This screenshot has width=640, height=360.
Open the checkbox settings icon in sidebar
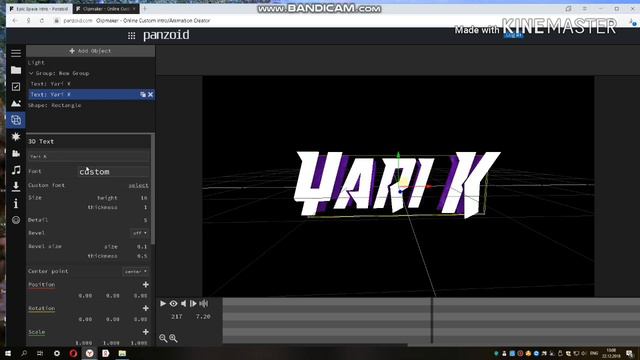[x=16, y=87]
